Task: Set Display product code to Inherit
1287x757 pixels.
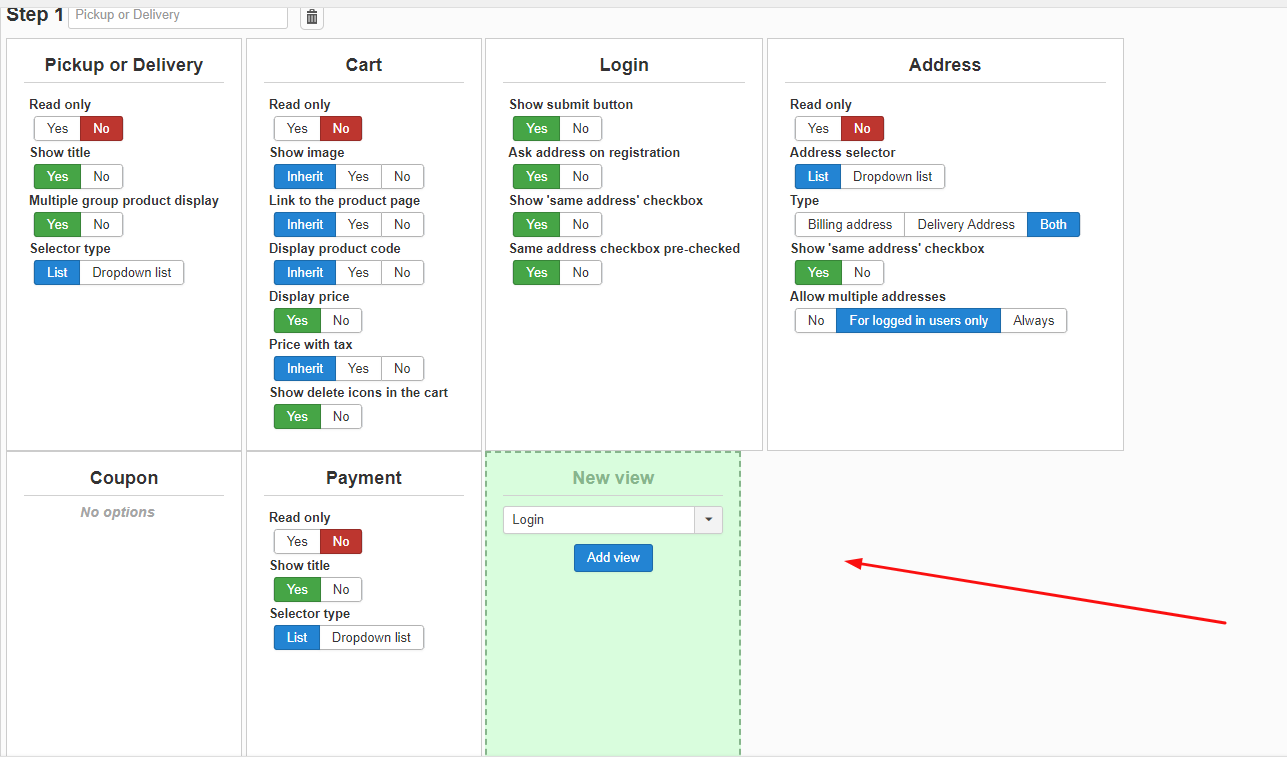Action: 305,272
